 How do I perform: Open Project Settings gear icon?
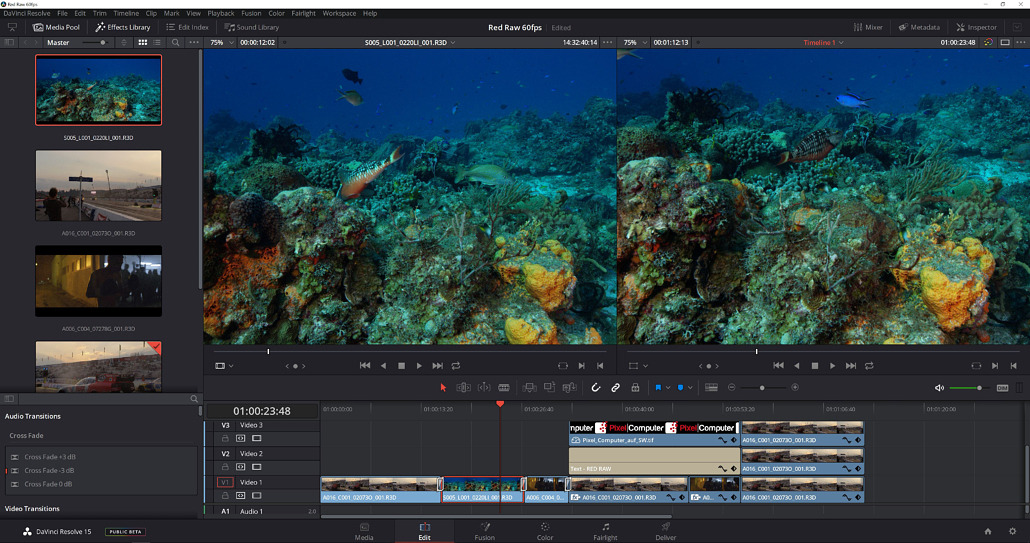point(1012,531)
